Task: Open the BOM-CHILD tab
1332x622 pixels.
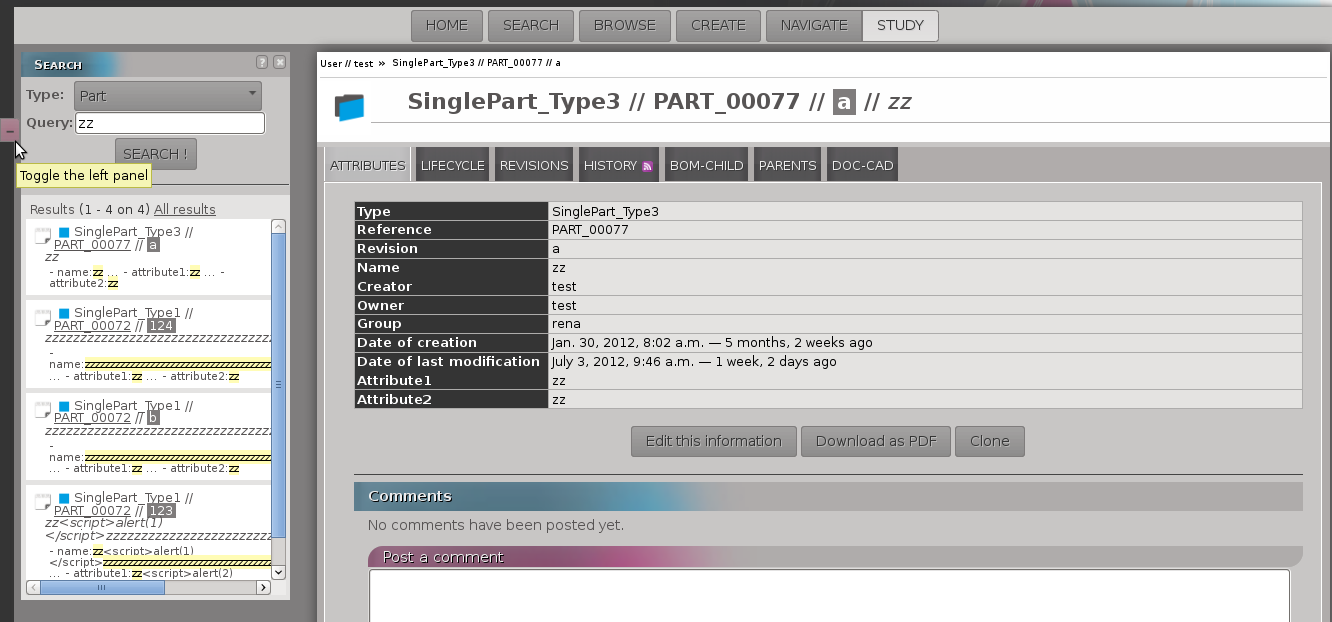Action: [706, 165]
